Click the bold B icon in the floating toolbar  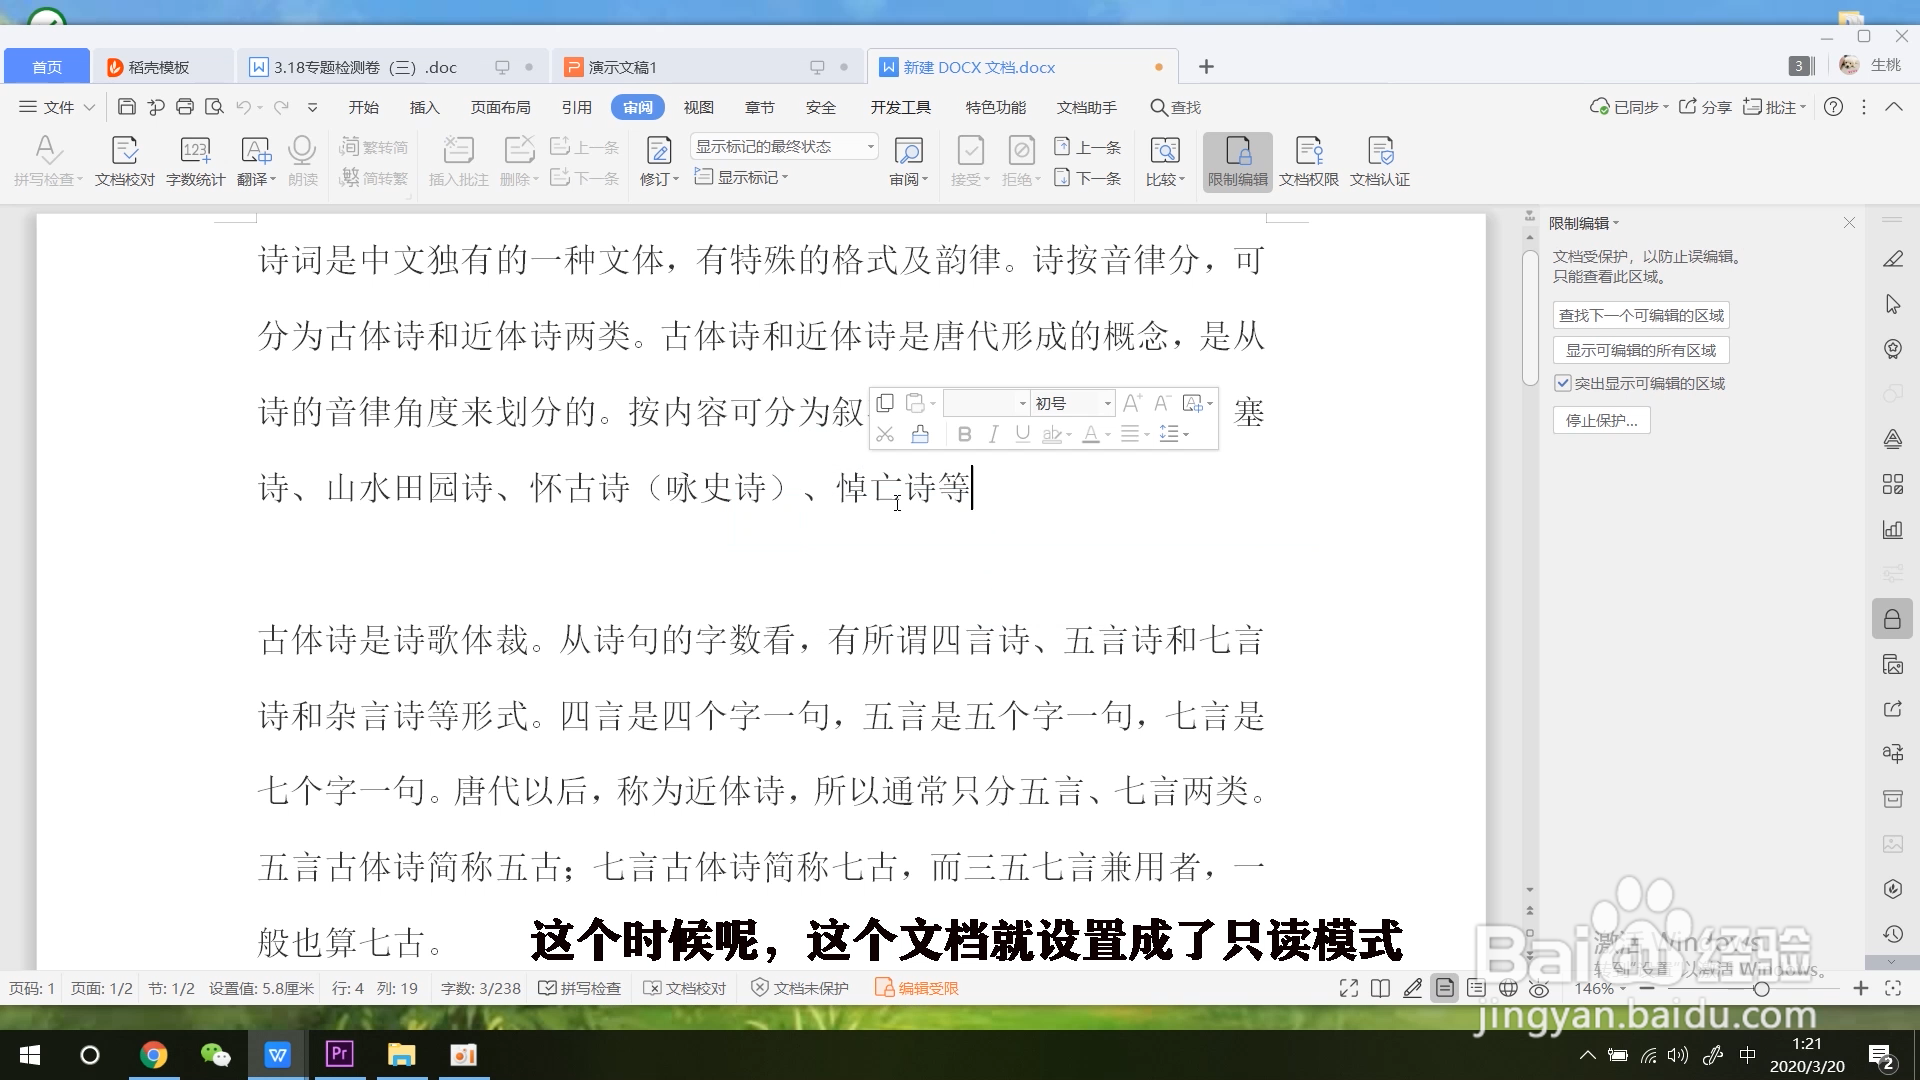pos(964,434)
